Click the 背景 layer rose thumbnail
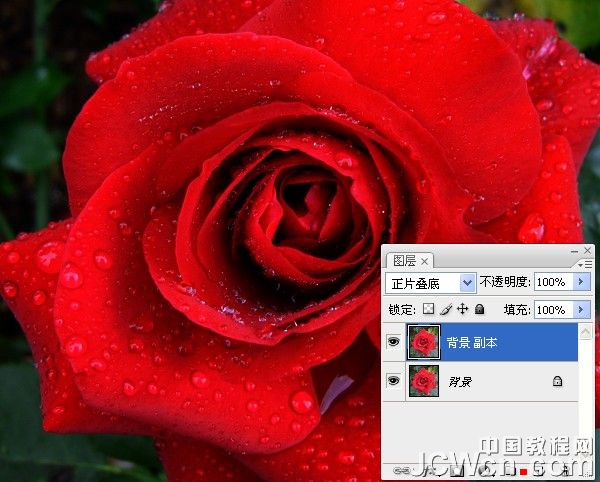This screenshot has height=482, width=600. pos(425,381)
